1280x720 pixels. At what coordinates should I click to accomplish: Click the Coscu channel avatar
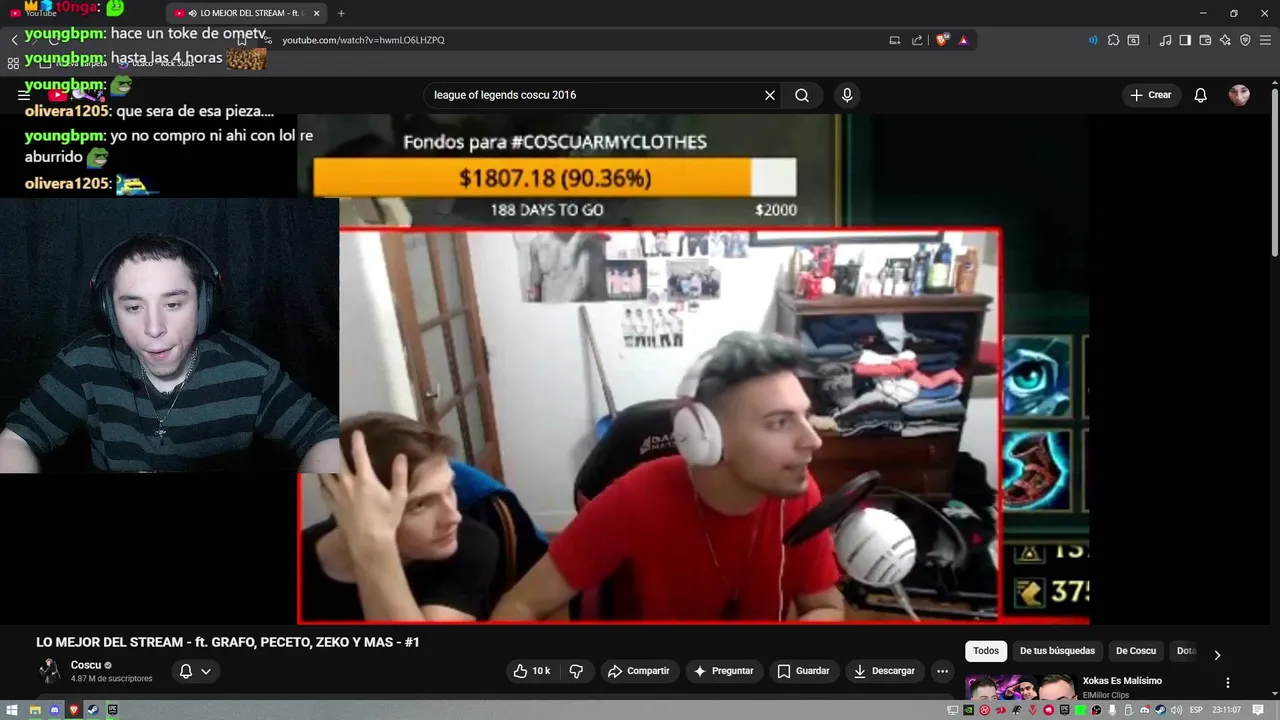pyautogui.click(x=49, y=671)
